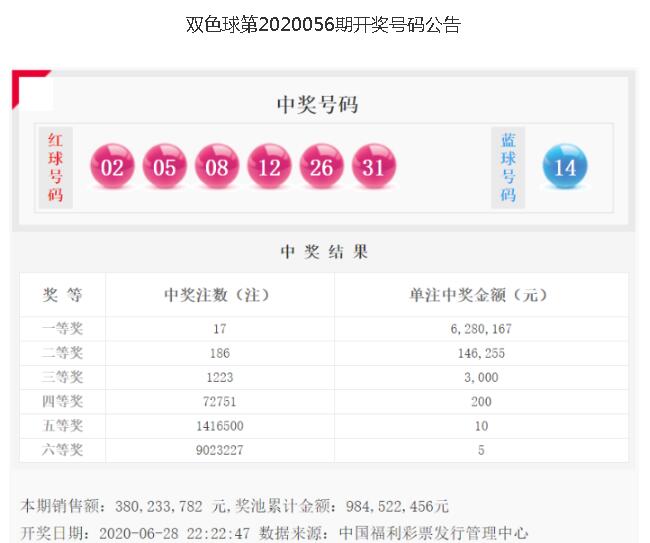This screenshot has width=650, height=543.
Task: Click the 单注中奖金额(元) column header
Action: (480, 295)
